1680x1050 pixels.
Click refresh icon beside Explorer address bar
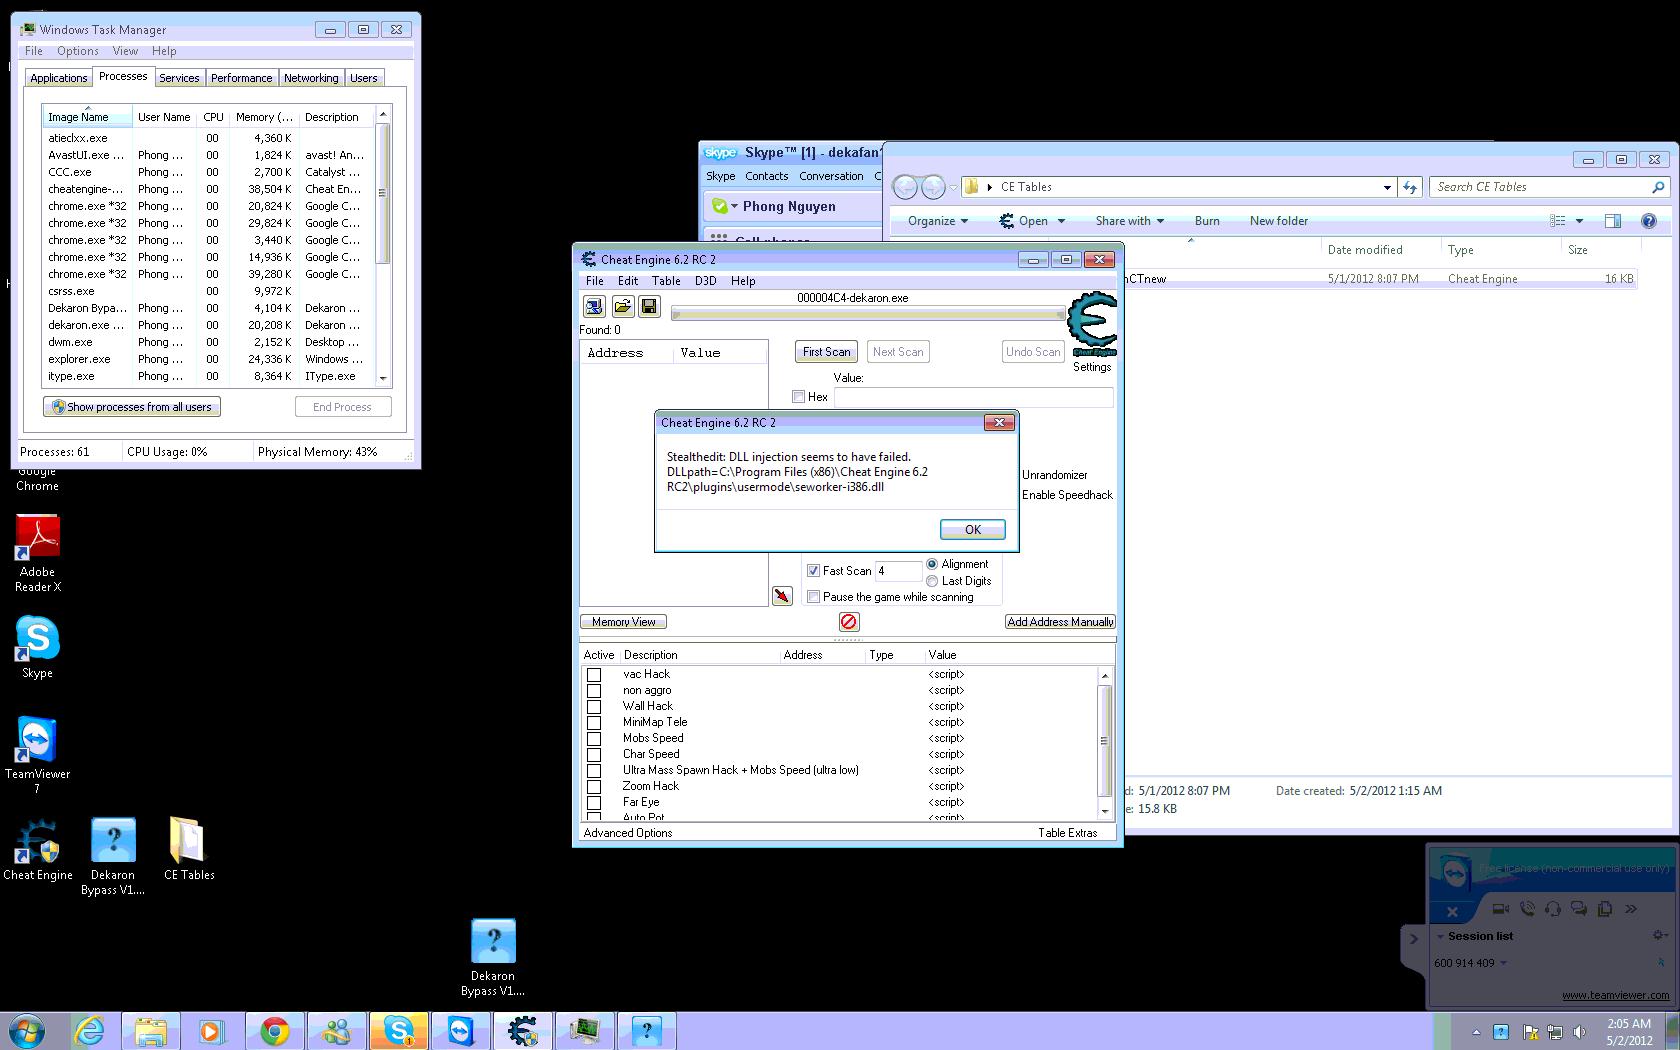tap(1410, 187)
